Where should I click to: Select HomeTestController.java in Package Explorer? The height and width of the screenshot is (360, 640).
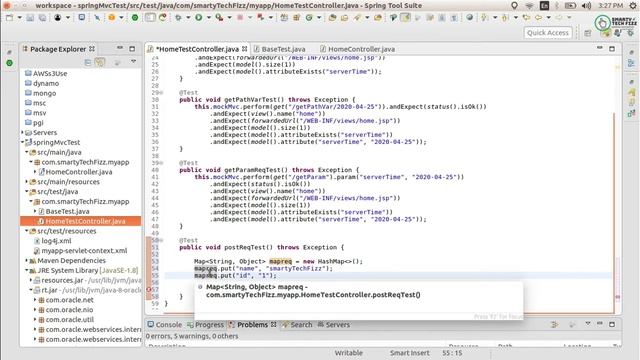[x=81, y=221]
